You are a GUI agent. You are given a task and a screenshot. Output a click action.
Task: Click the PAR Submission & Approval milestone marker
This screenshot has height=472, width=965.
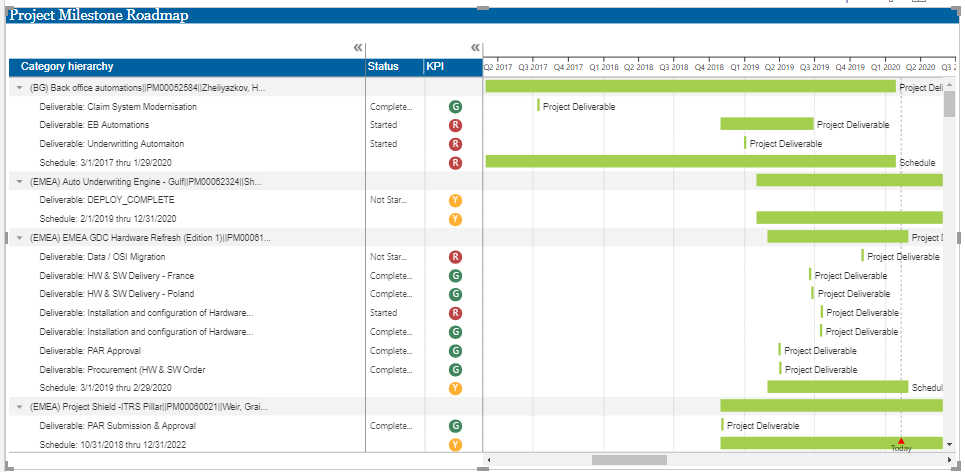point(723,425)
